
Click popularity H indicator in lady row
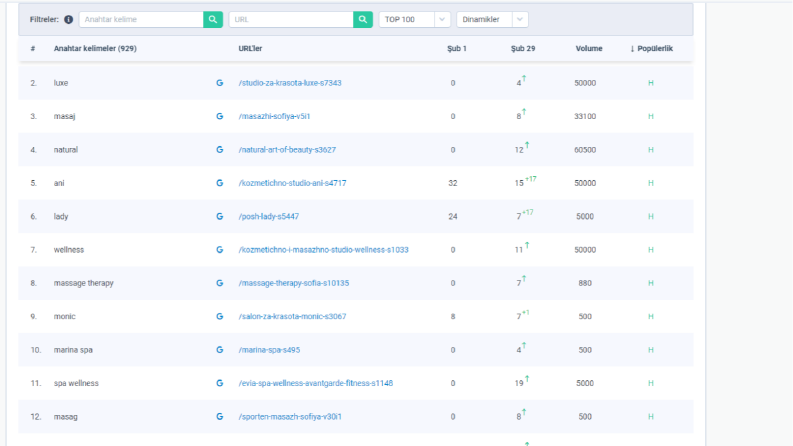point(651,216)
